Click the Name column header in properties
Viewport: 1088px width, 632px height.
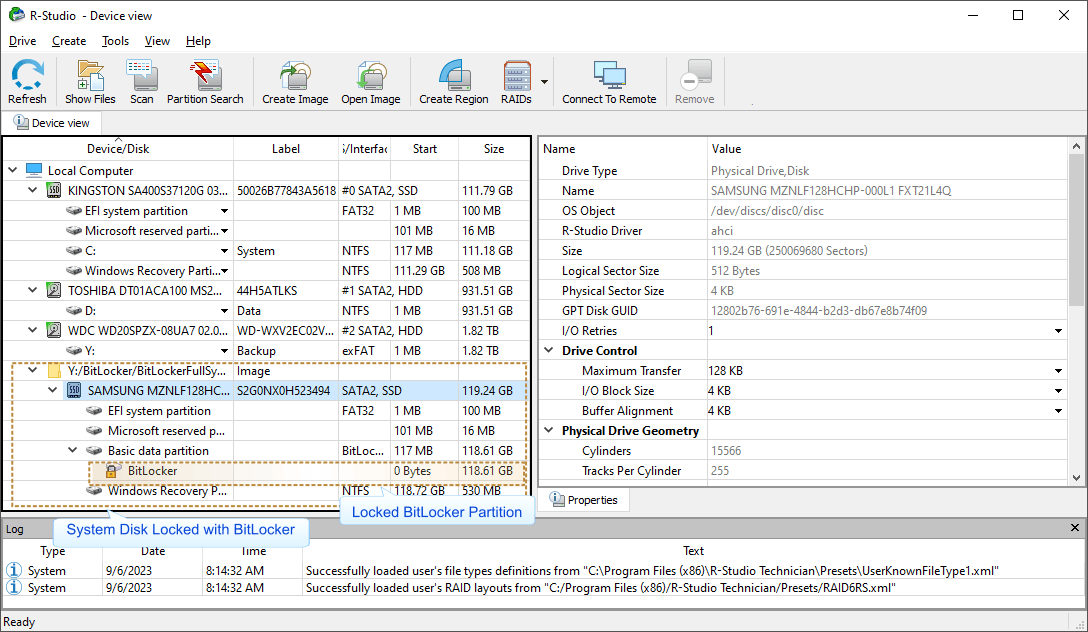623,148
